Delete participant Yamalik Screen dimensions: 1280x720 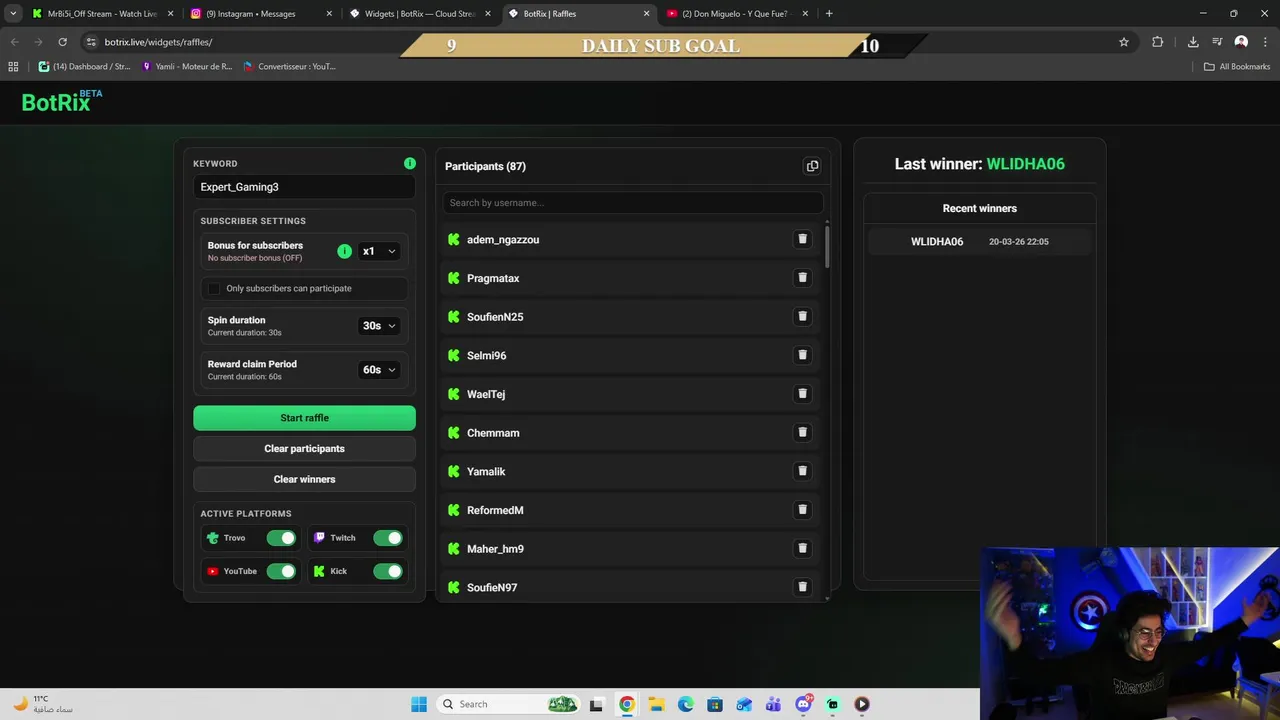coord(802,471)
